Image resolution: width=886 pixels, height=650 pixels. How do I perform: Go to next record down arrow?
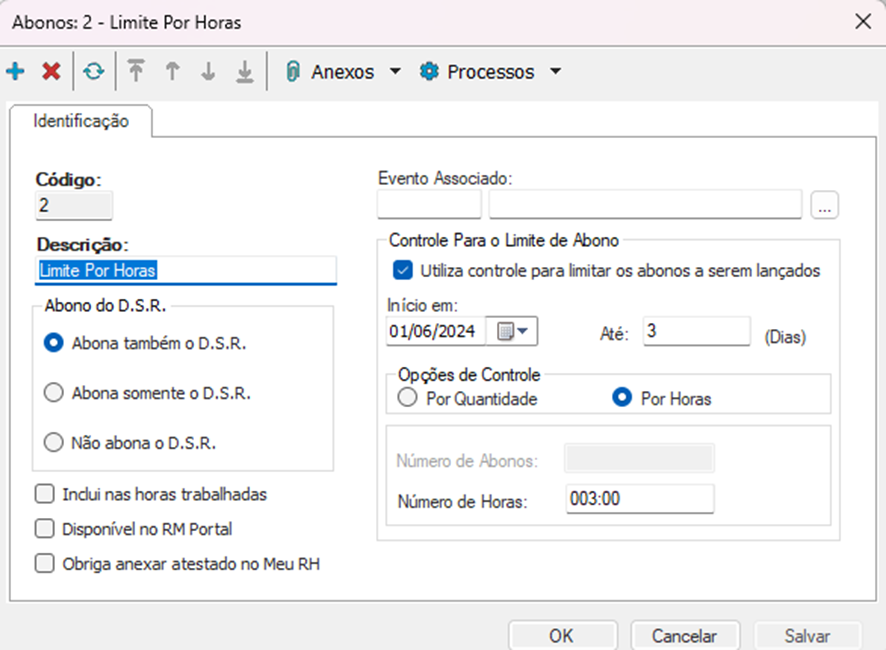coord(208,72)
